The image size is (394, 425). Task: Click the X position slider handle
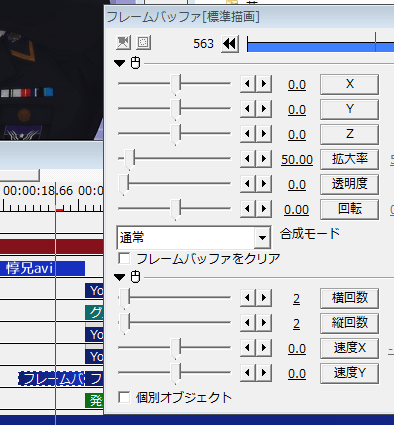pyautogui.click(x=175, y=85)
